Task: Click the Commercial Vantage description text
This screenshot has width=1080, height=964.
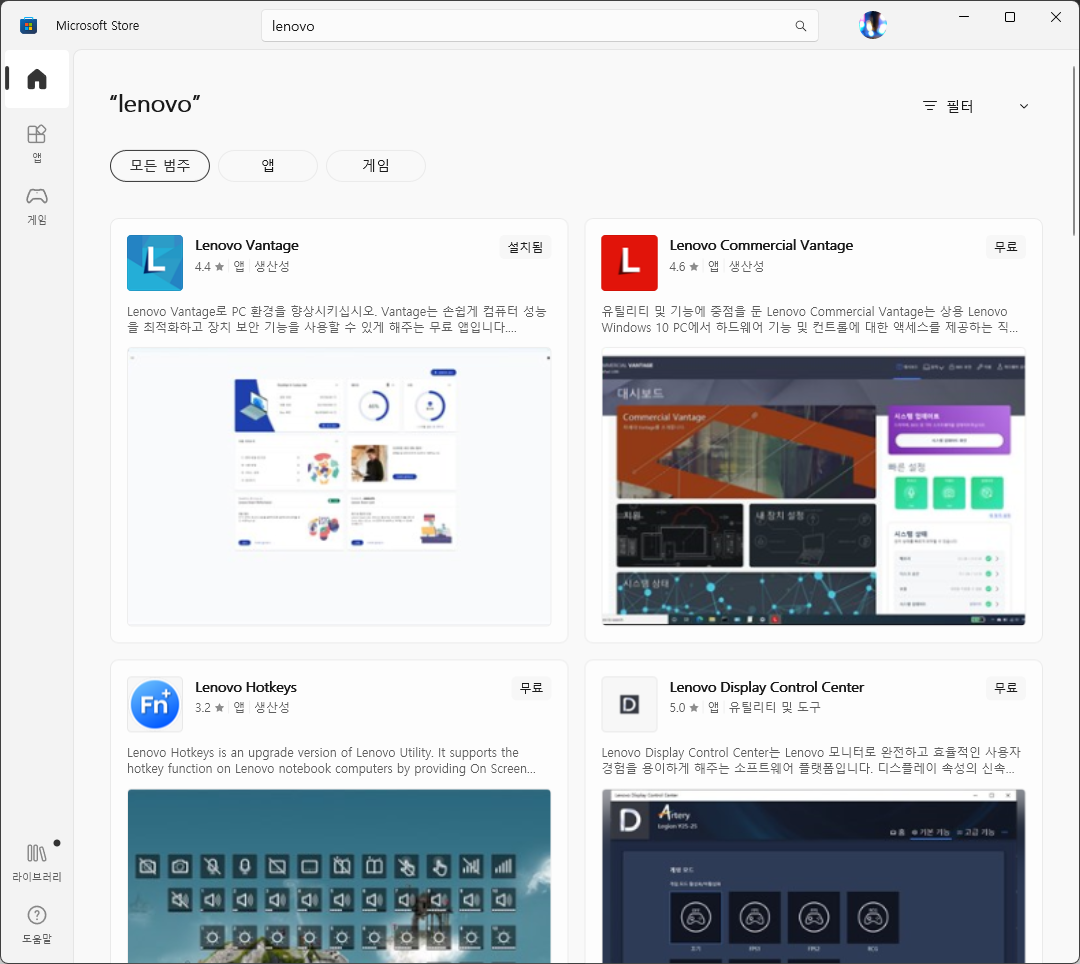Action: (809, 319)
